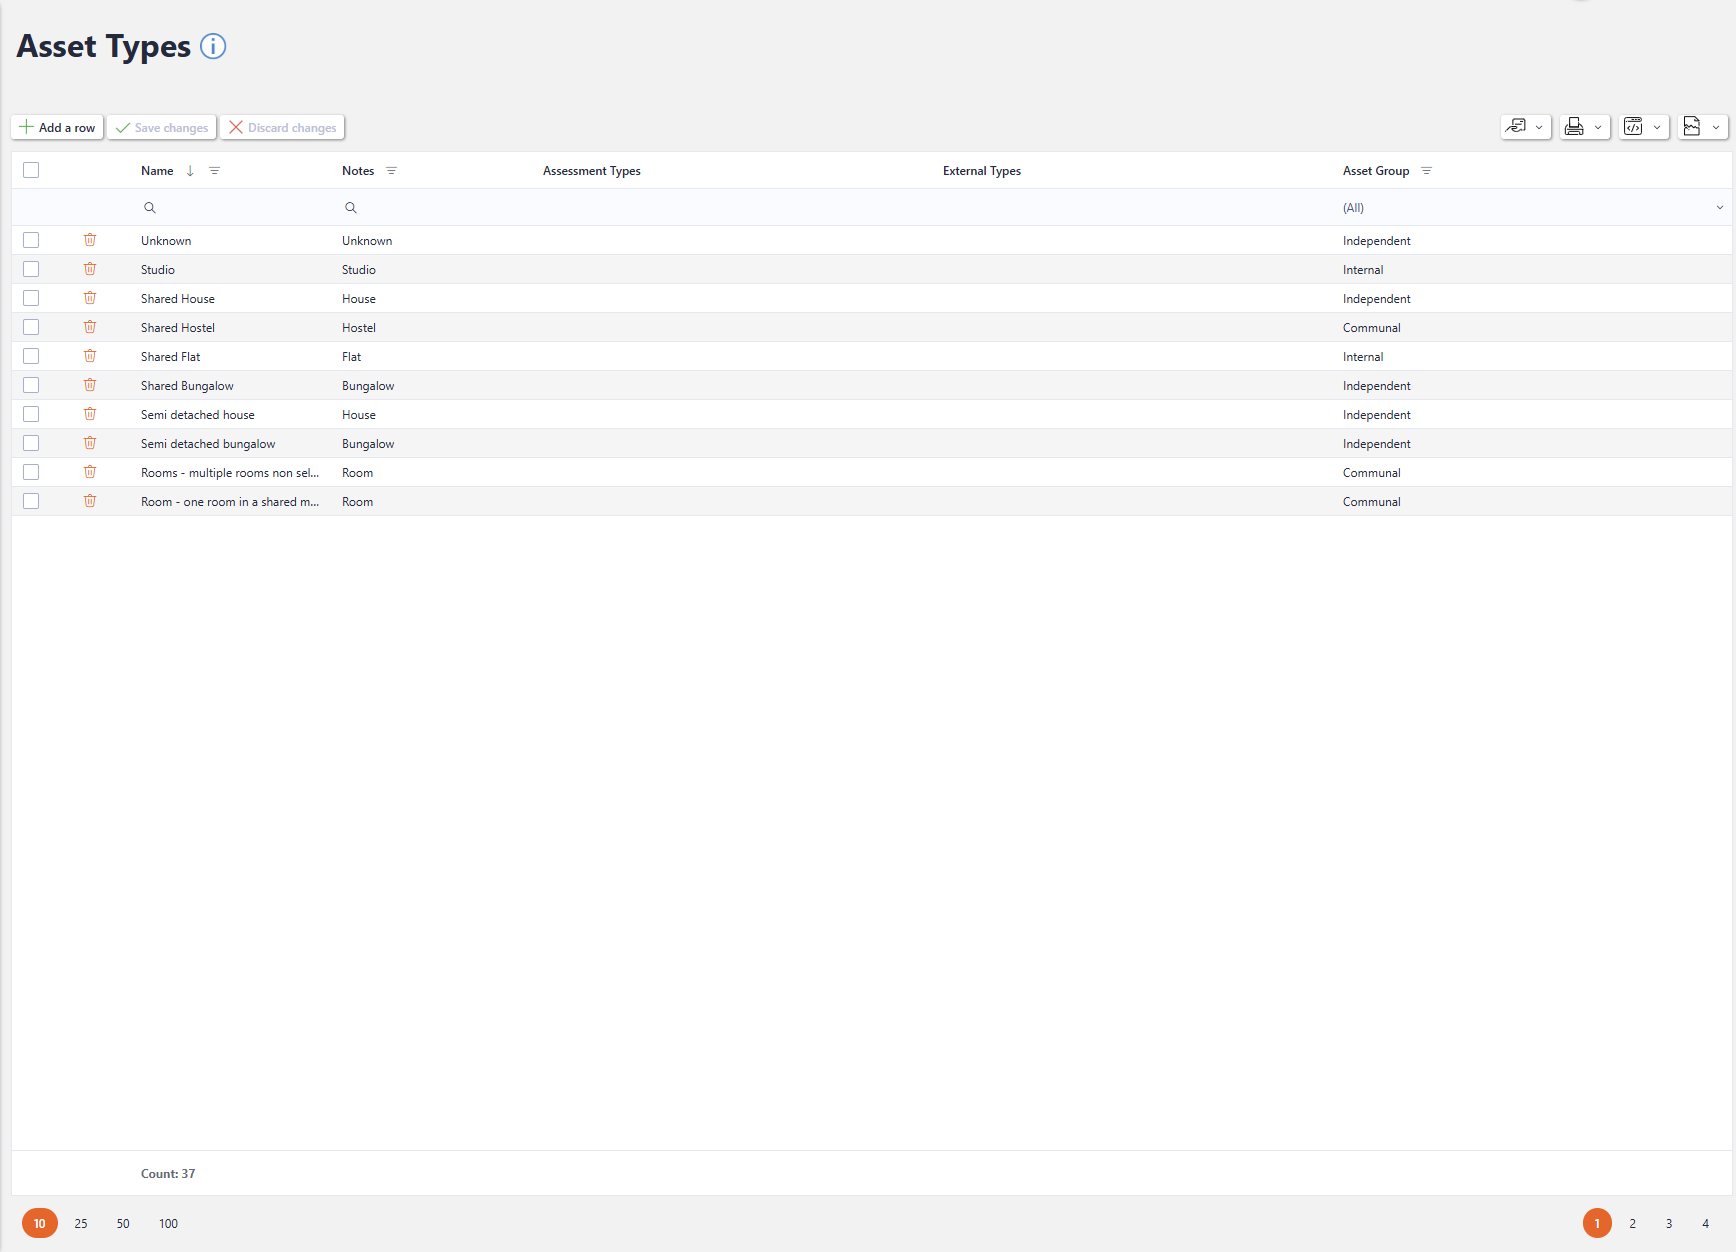Screen dimensions: 1736x1252
Task: Jump to page 4 in pagination
Action: coord(1705,1223)
